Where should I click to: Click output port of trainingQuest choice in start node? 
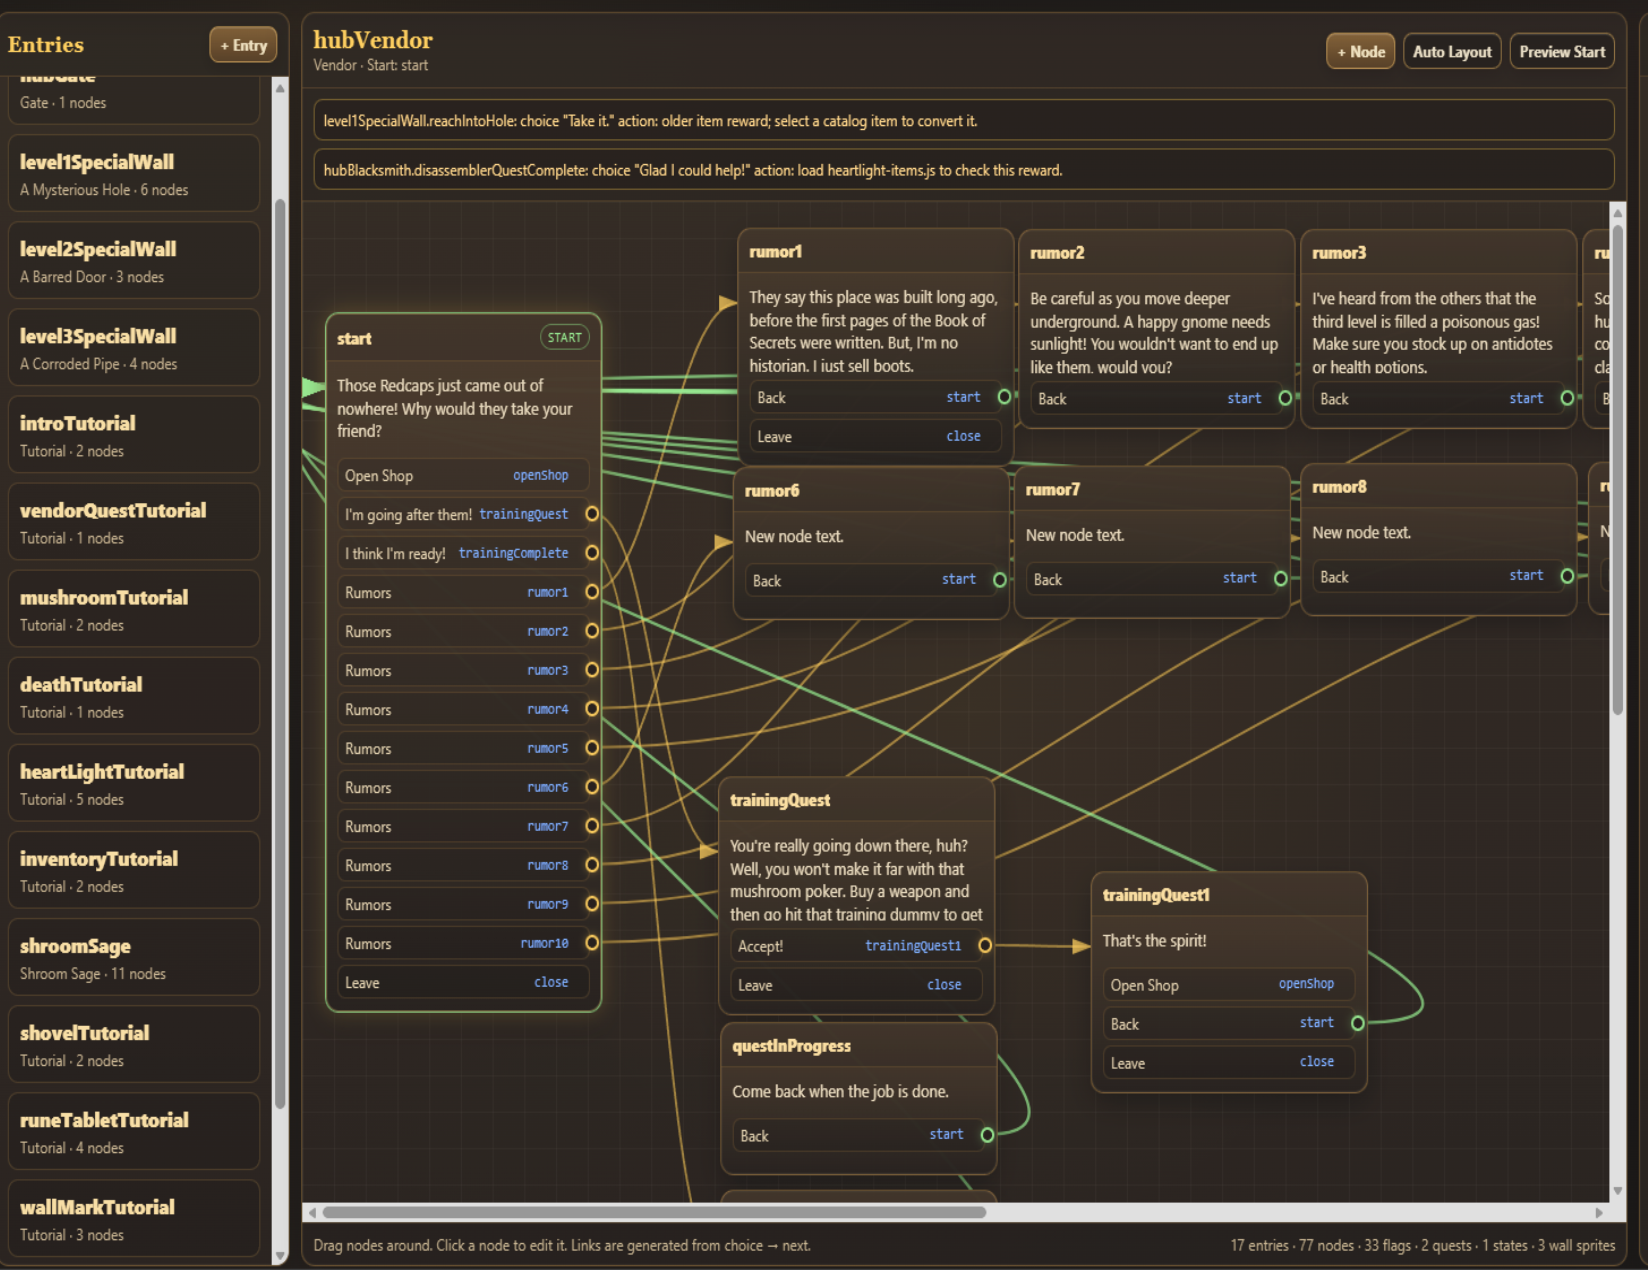tap(592, 514)
